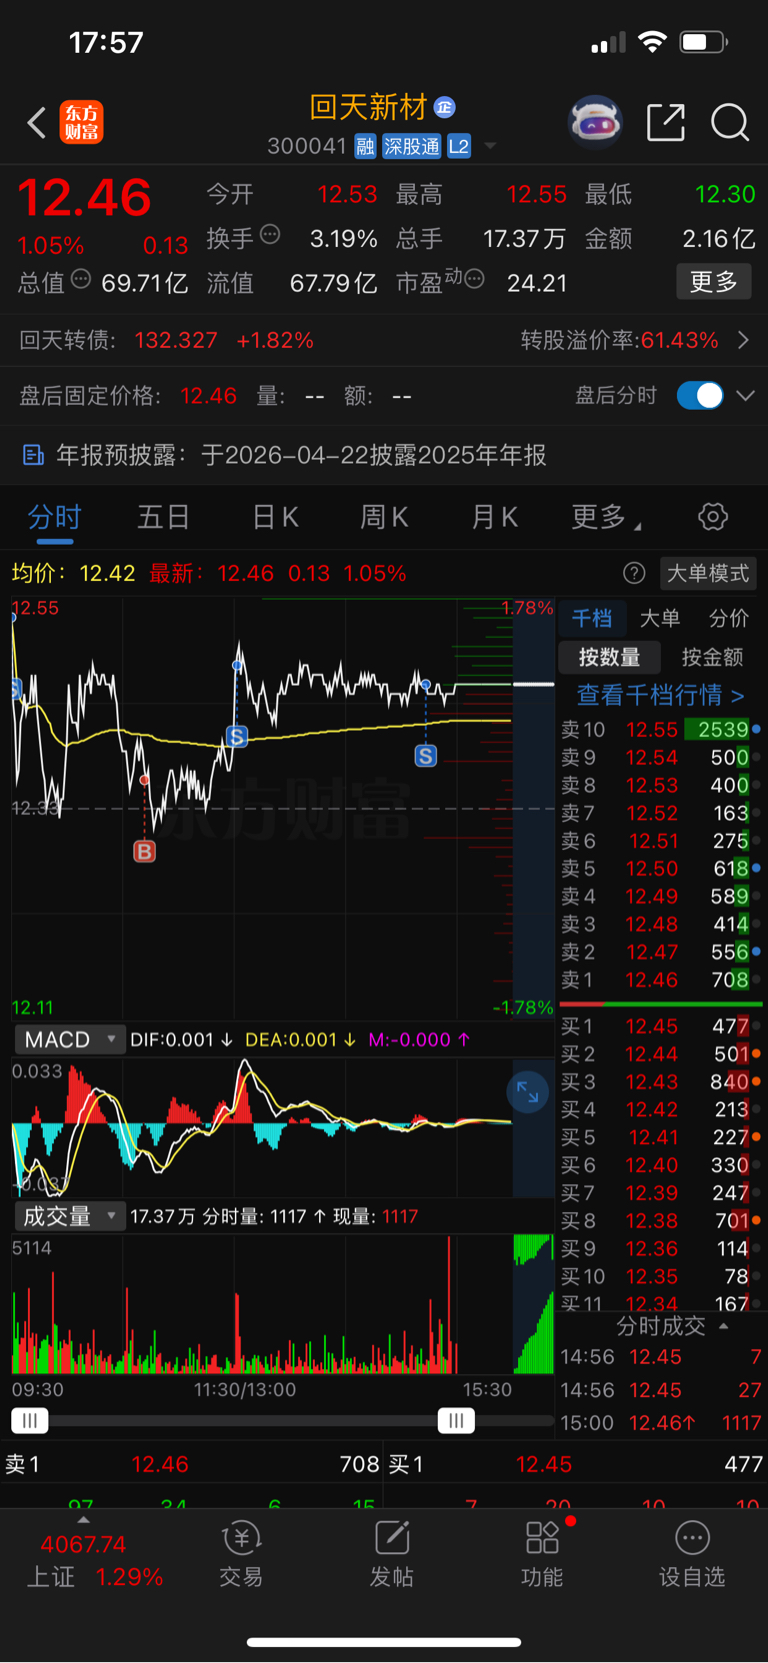Toggle the 盘后分时 switch
The width and height of the screenshot is (768, 1663).
pos(700,395)
